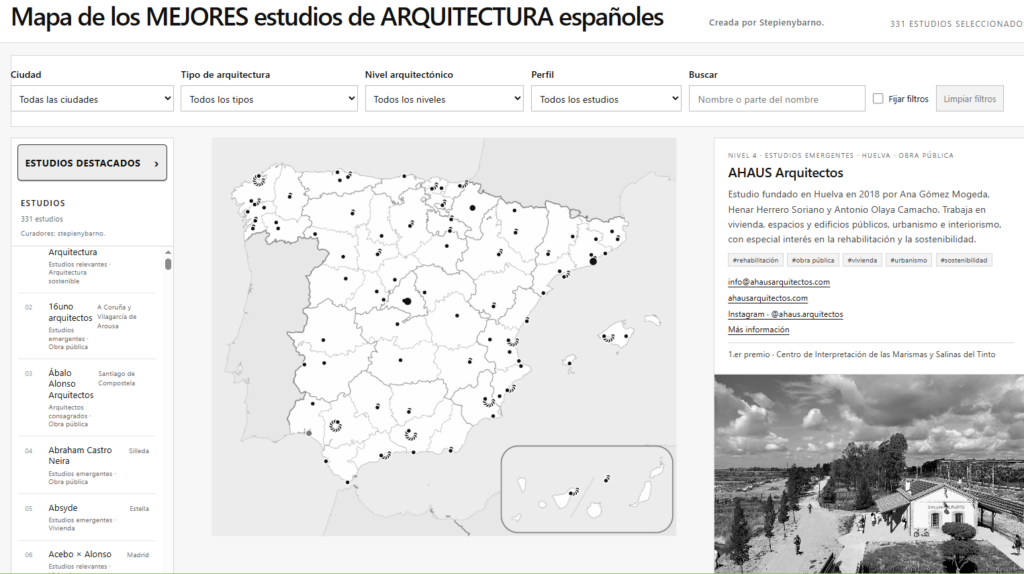This screenshot has height=574, width=1024.
Task: Click the Ibiza island marker
Action: pos(569,362)
